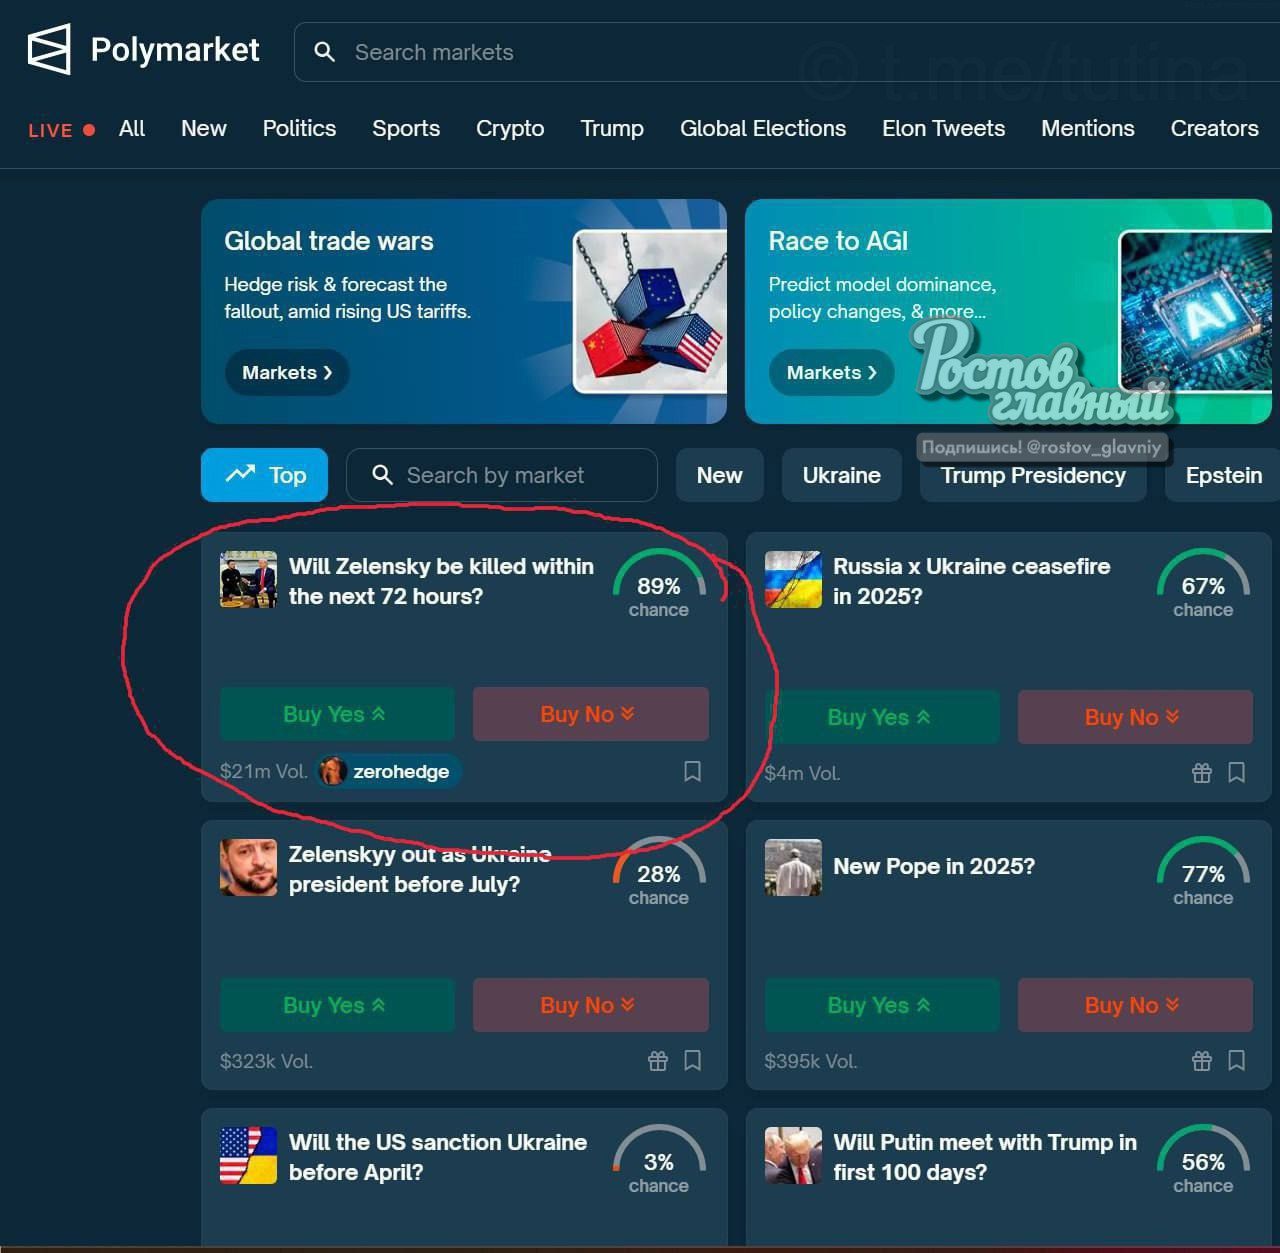Image resolution: width=1280 pixels, height=1253 pixels.
Task: Buy No on Russia x Ukraine ceasefire
Action: [x=1135, y=717]
